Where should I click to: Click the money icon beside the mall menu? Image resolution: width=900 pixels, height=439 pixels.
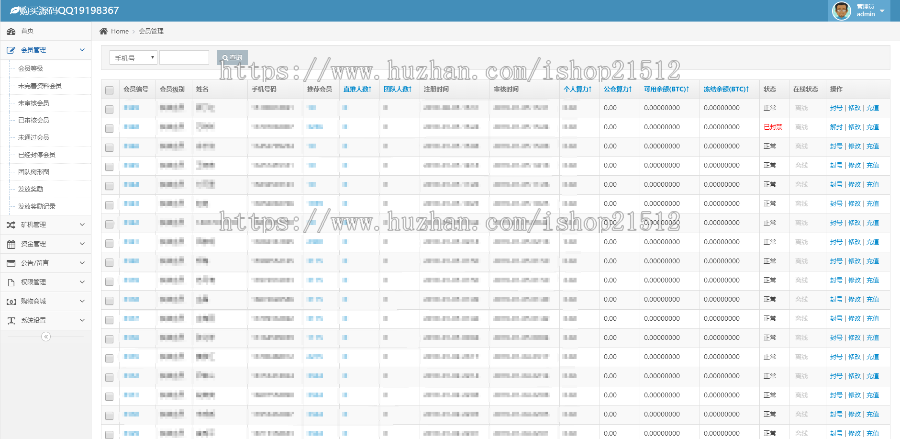(11, 301)
